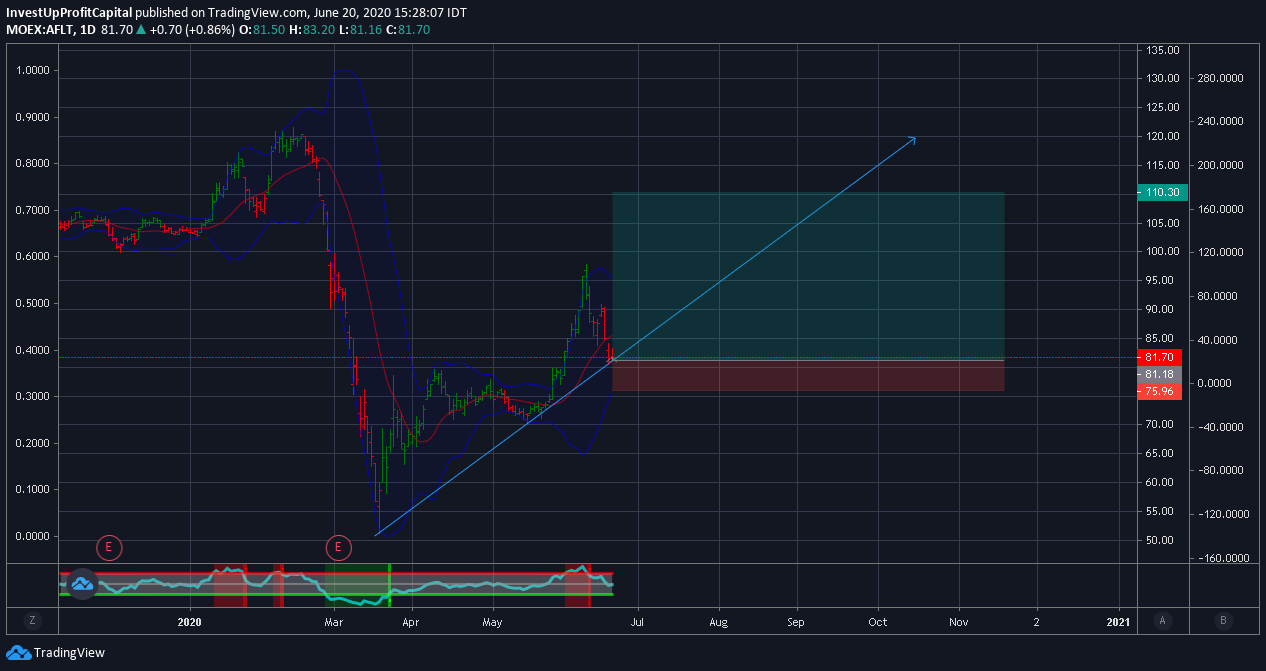Click the Oct label on the time axis

coord(878,622)
